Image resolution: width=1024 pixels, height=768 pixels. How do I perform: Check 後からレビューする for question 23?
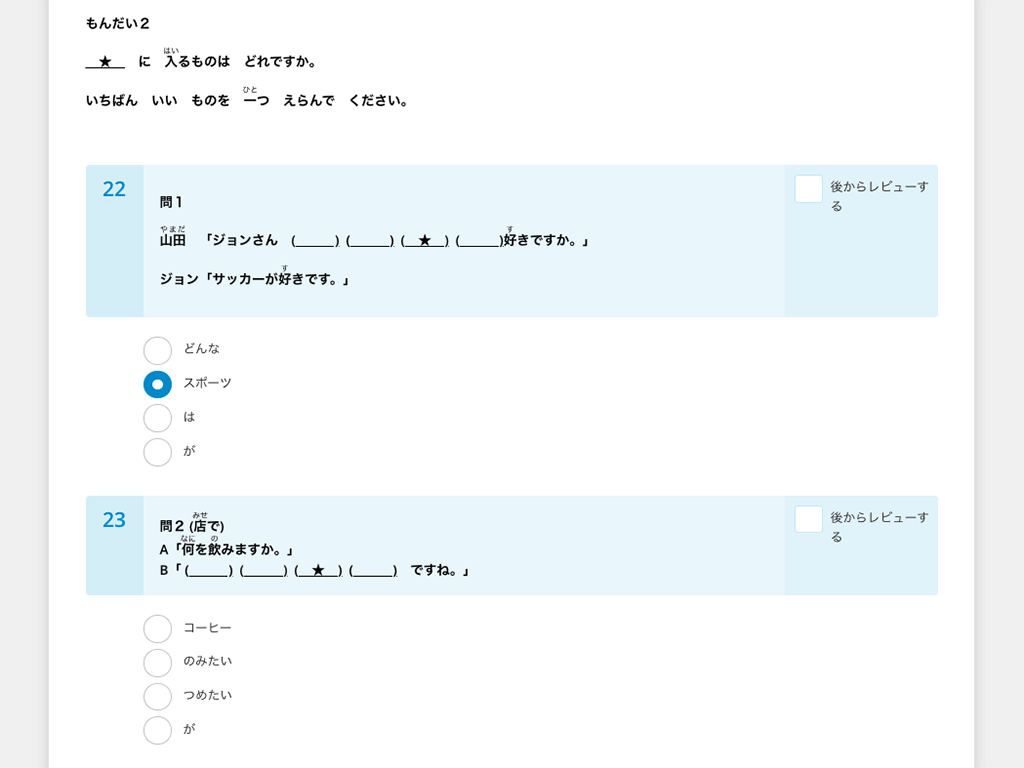pyautogui.click(x=807, y=520)
